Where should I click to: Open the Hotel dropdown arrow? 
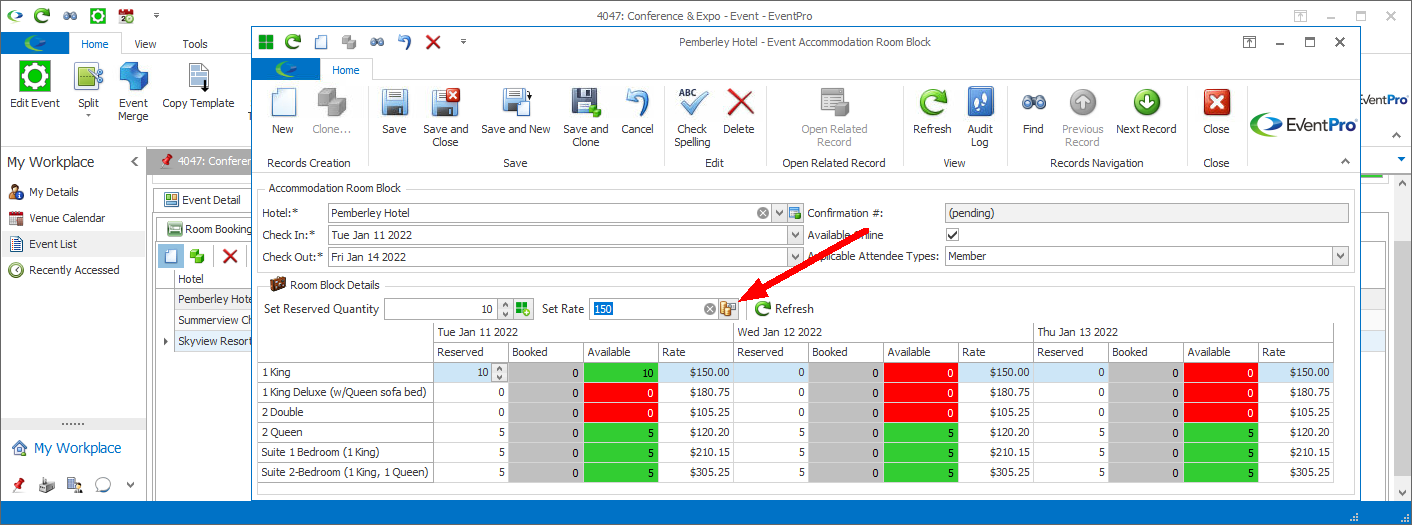click(778, 213)
